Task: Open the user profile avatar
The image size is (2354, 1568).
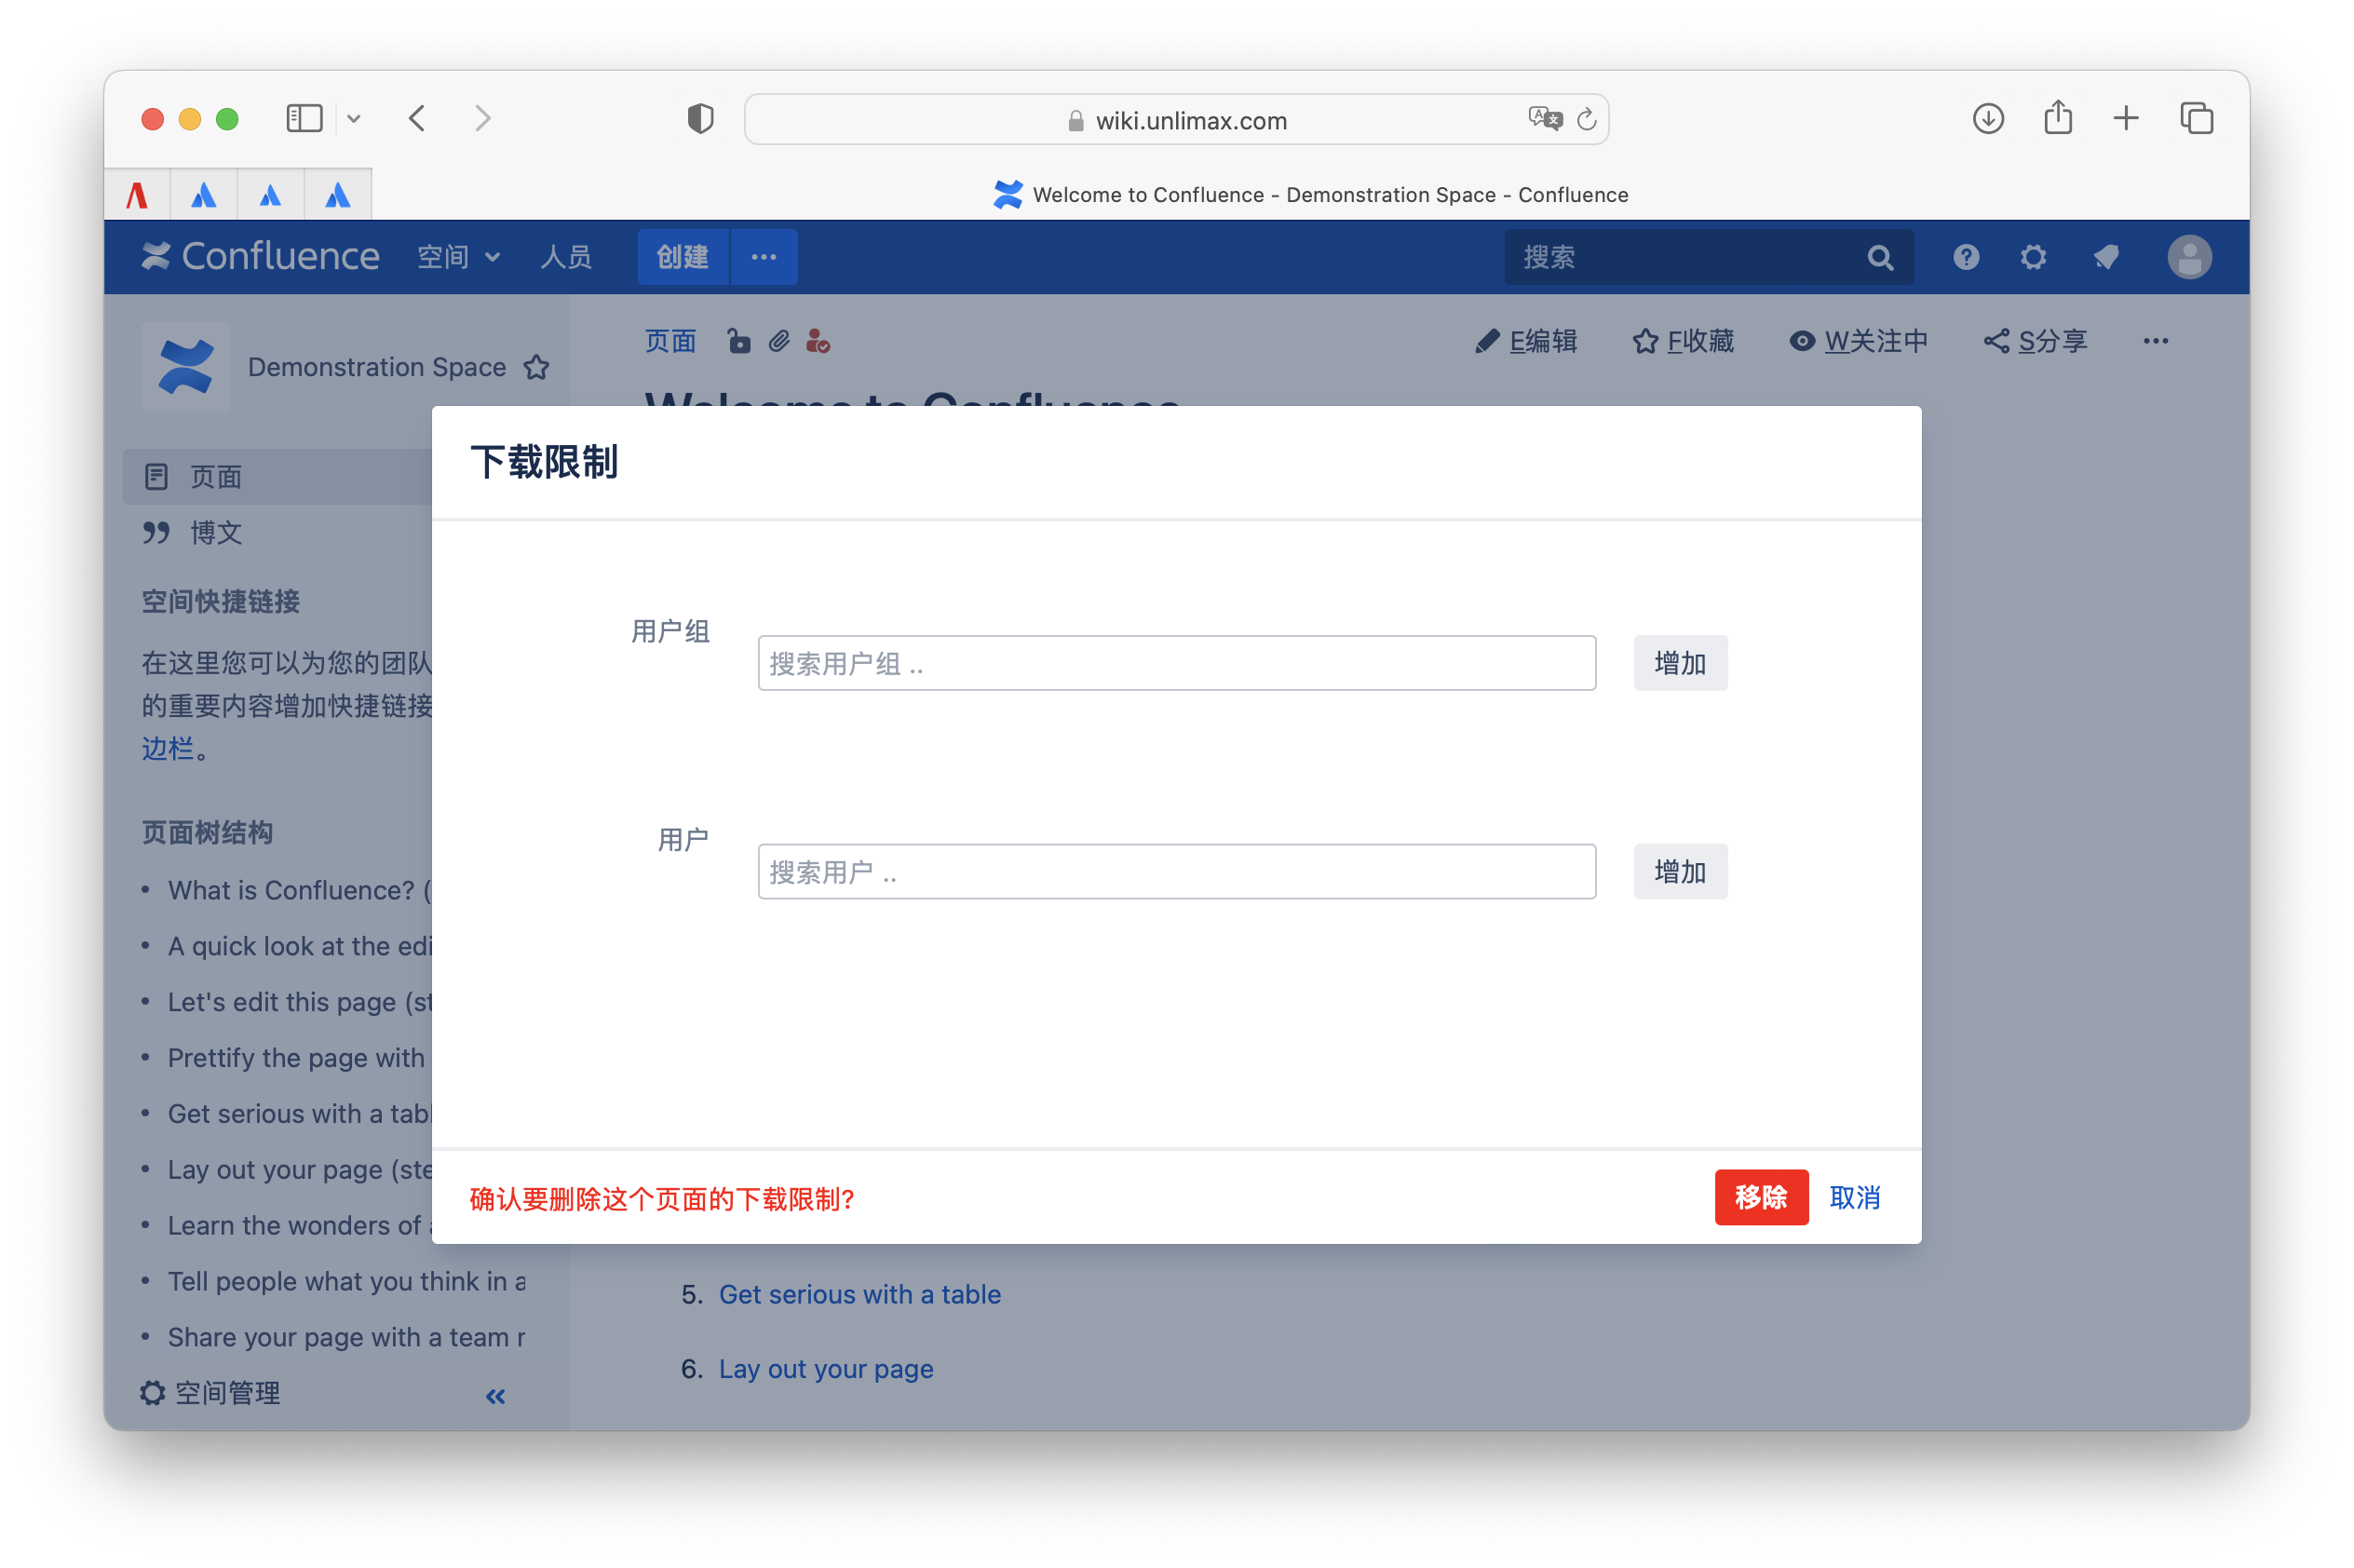Action: click(x=2188, y=258)
